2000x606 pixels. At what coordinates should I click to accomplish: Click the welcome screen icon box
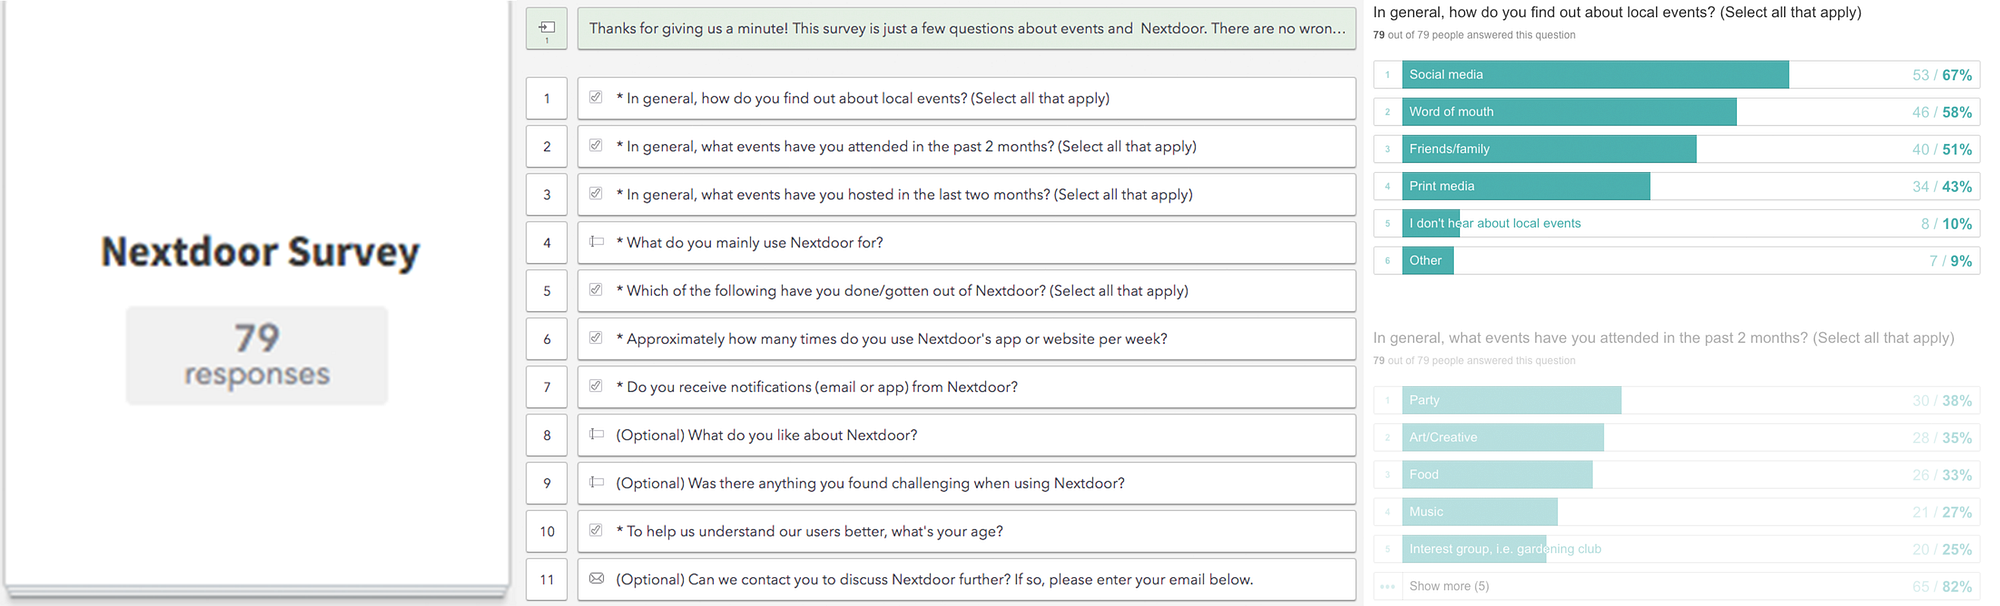(547, 29)
